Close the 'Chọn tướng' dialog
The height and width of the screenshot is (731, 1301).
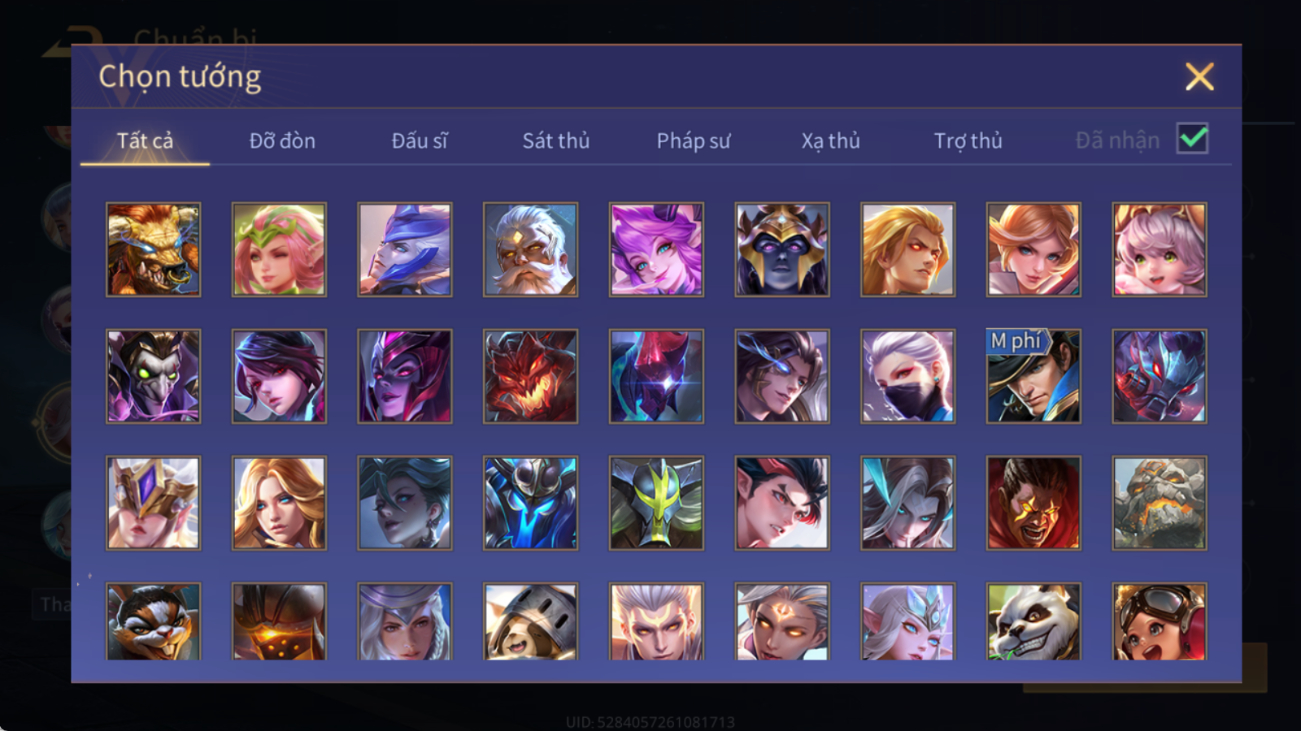click(x=1199, y=77)
